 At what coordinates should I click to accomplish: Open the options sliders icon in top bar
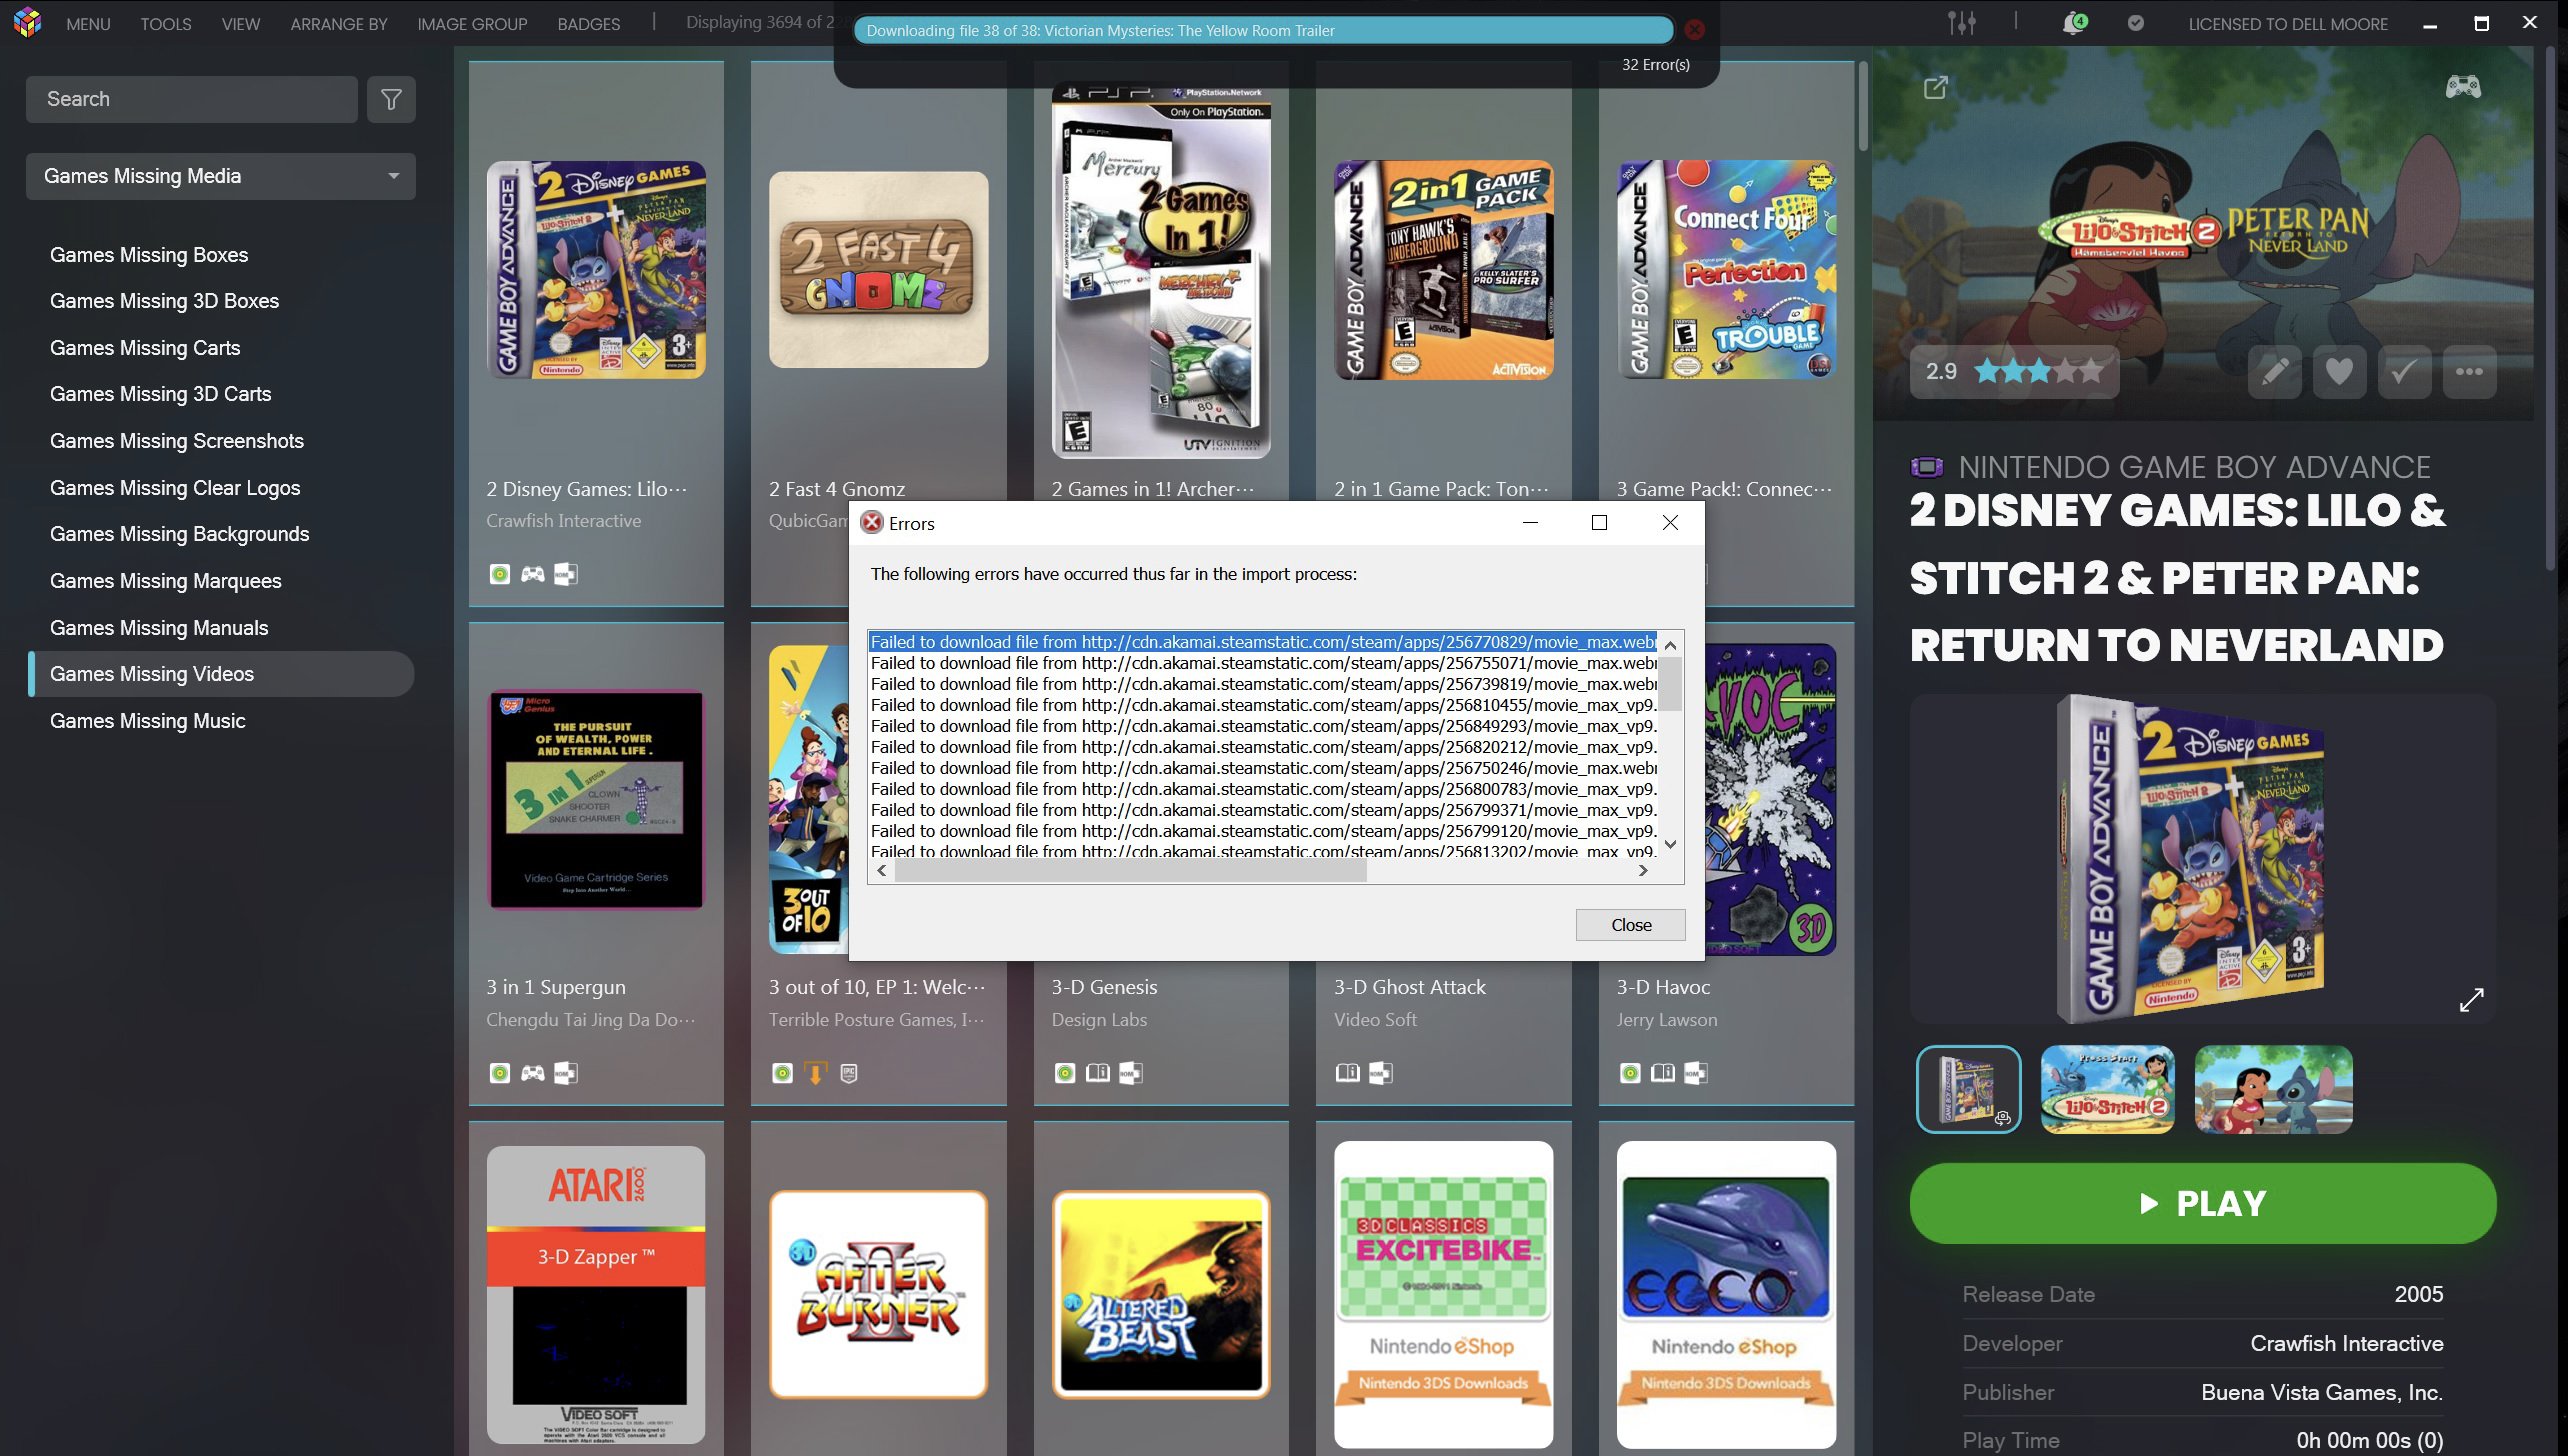(1961, 22)
